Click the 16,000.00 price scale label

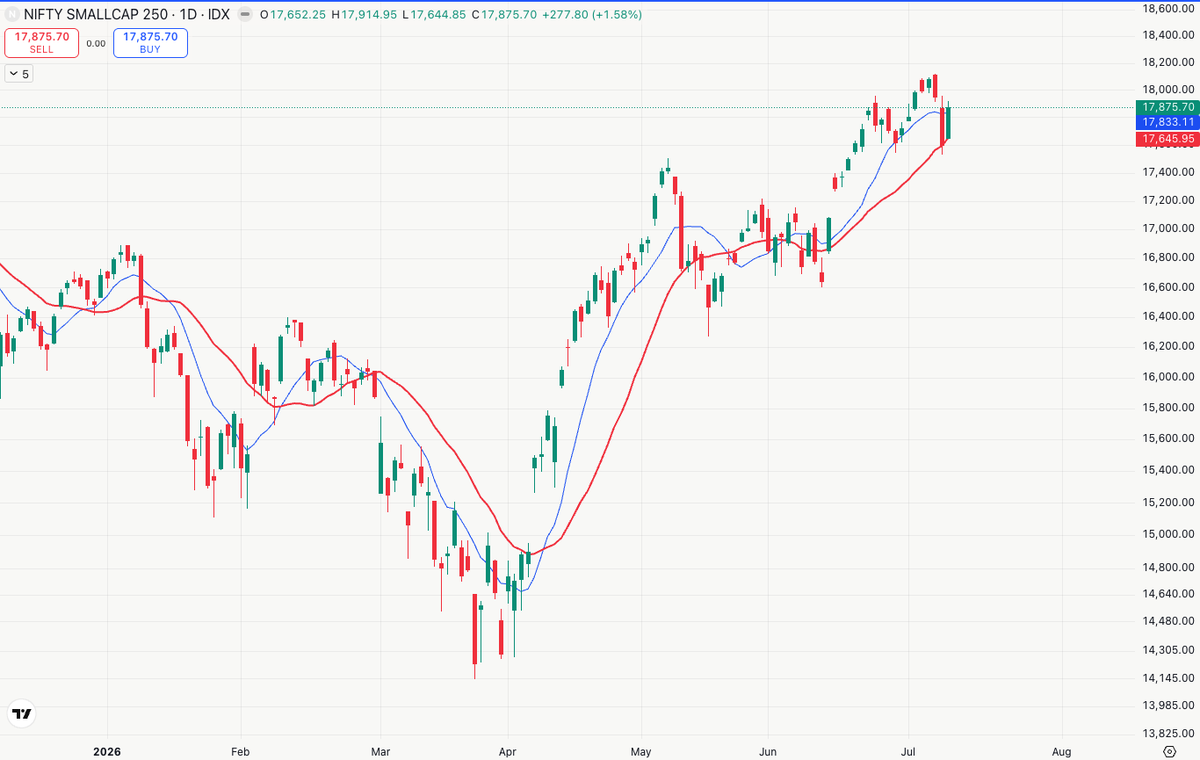tap(1168, 377)
